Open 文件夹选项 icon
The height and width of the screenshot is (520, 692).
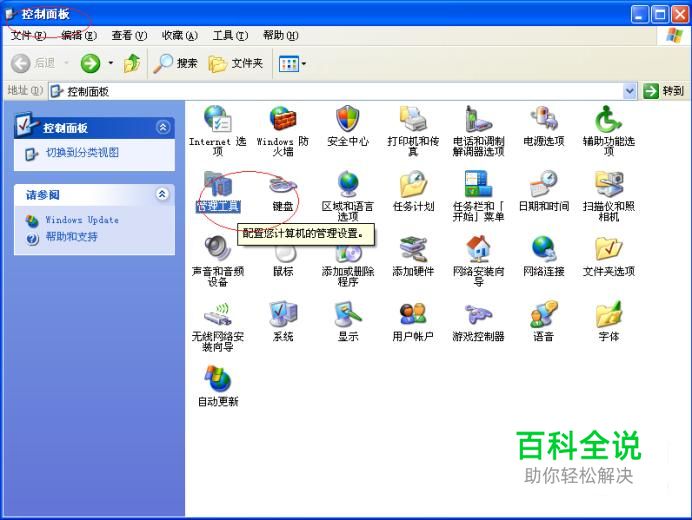(609, 249)
